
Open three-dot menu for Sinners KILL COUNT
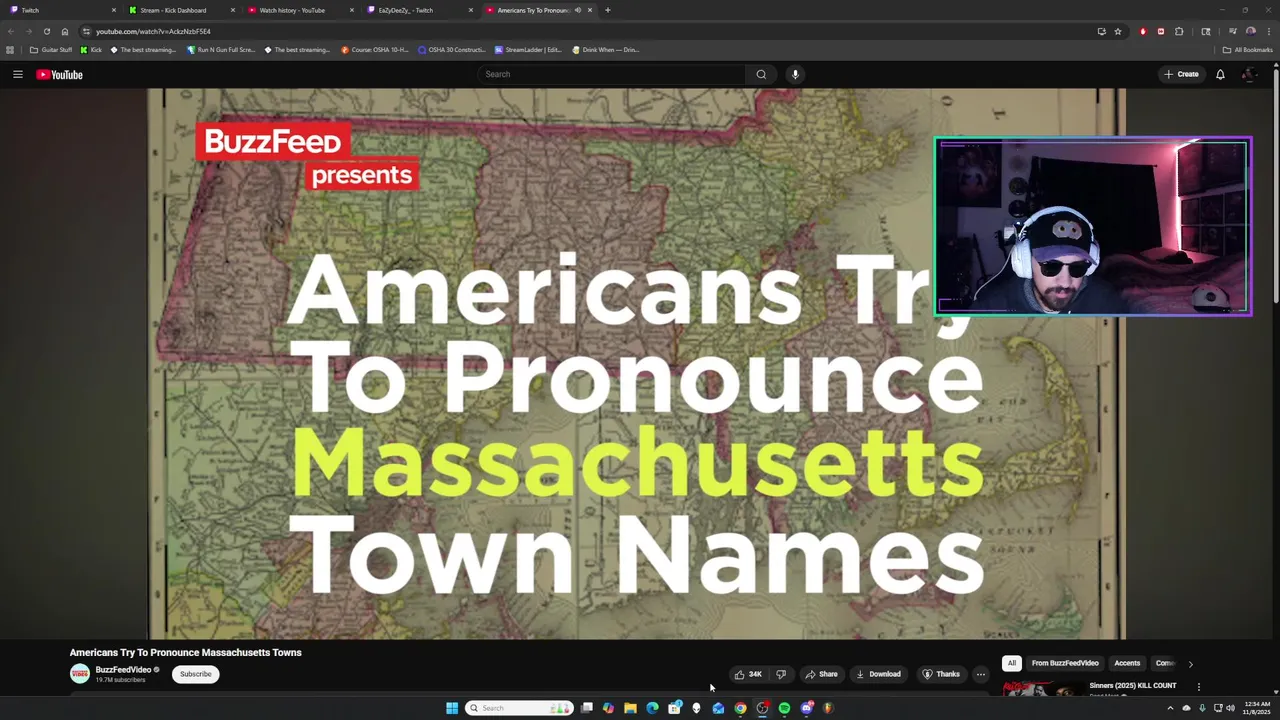click(x=1198, y=687)
